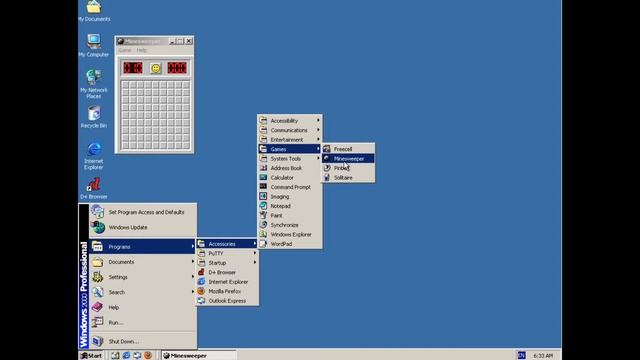Launch D+ Browser from Programs menu
This screenshot has width=640, height=360.
[x=227, y=272]
